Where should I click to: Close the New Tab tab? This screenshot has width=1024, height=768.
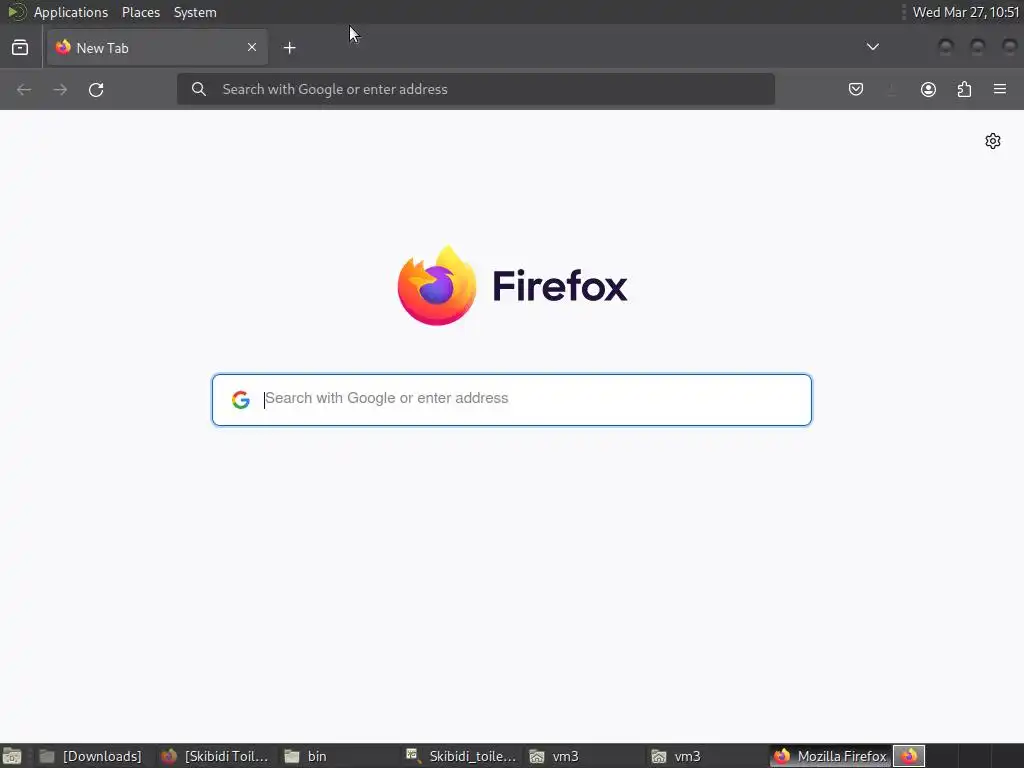252,47
